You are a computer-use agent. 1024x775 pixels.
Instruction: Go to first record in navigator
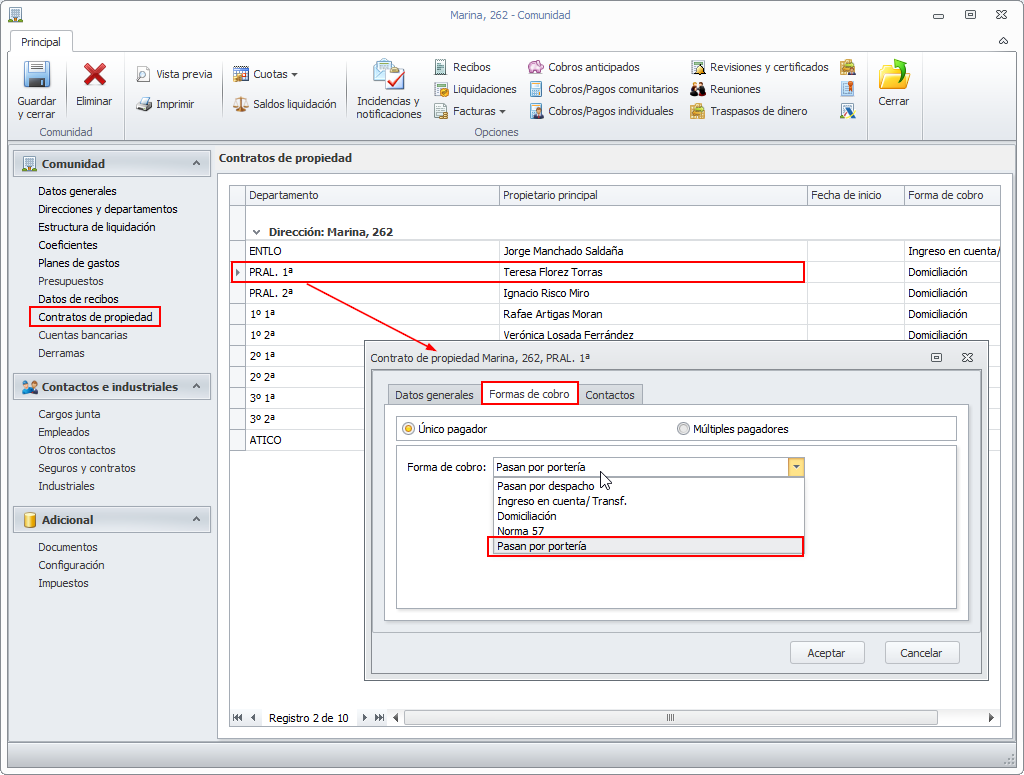(x=237, y=718)
